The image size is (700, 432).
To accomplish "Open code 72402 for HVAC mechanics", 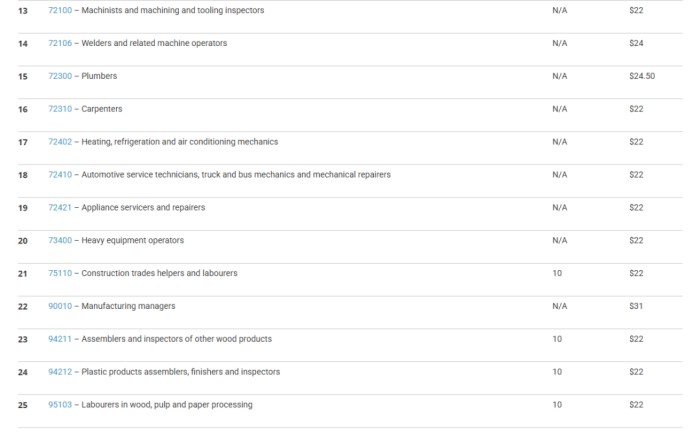I will click(59, 142).
